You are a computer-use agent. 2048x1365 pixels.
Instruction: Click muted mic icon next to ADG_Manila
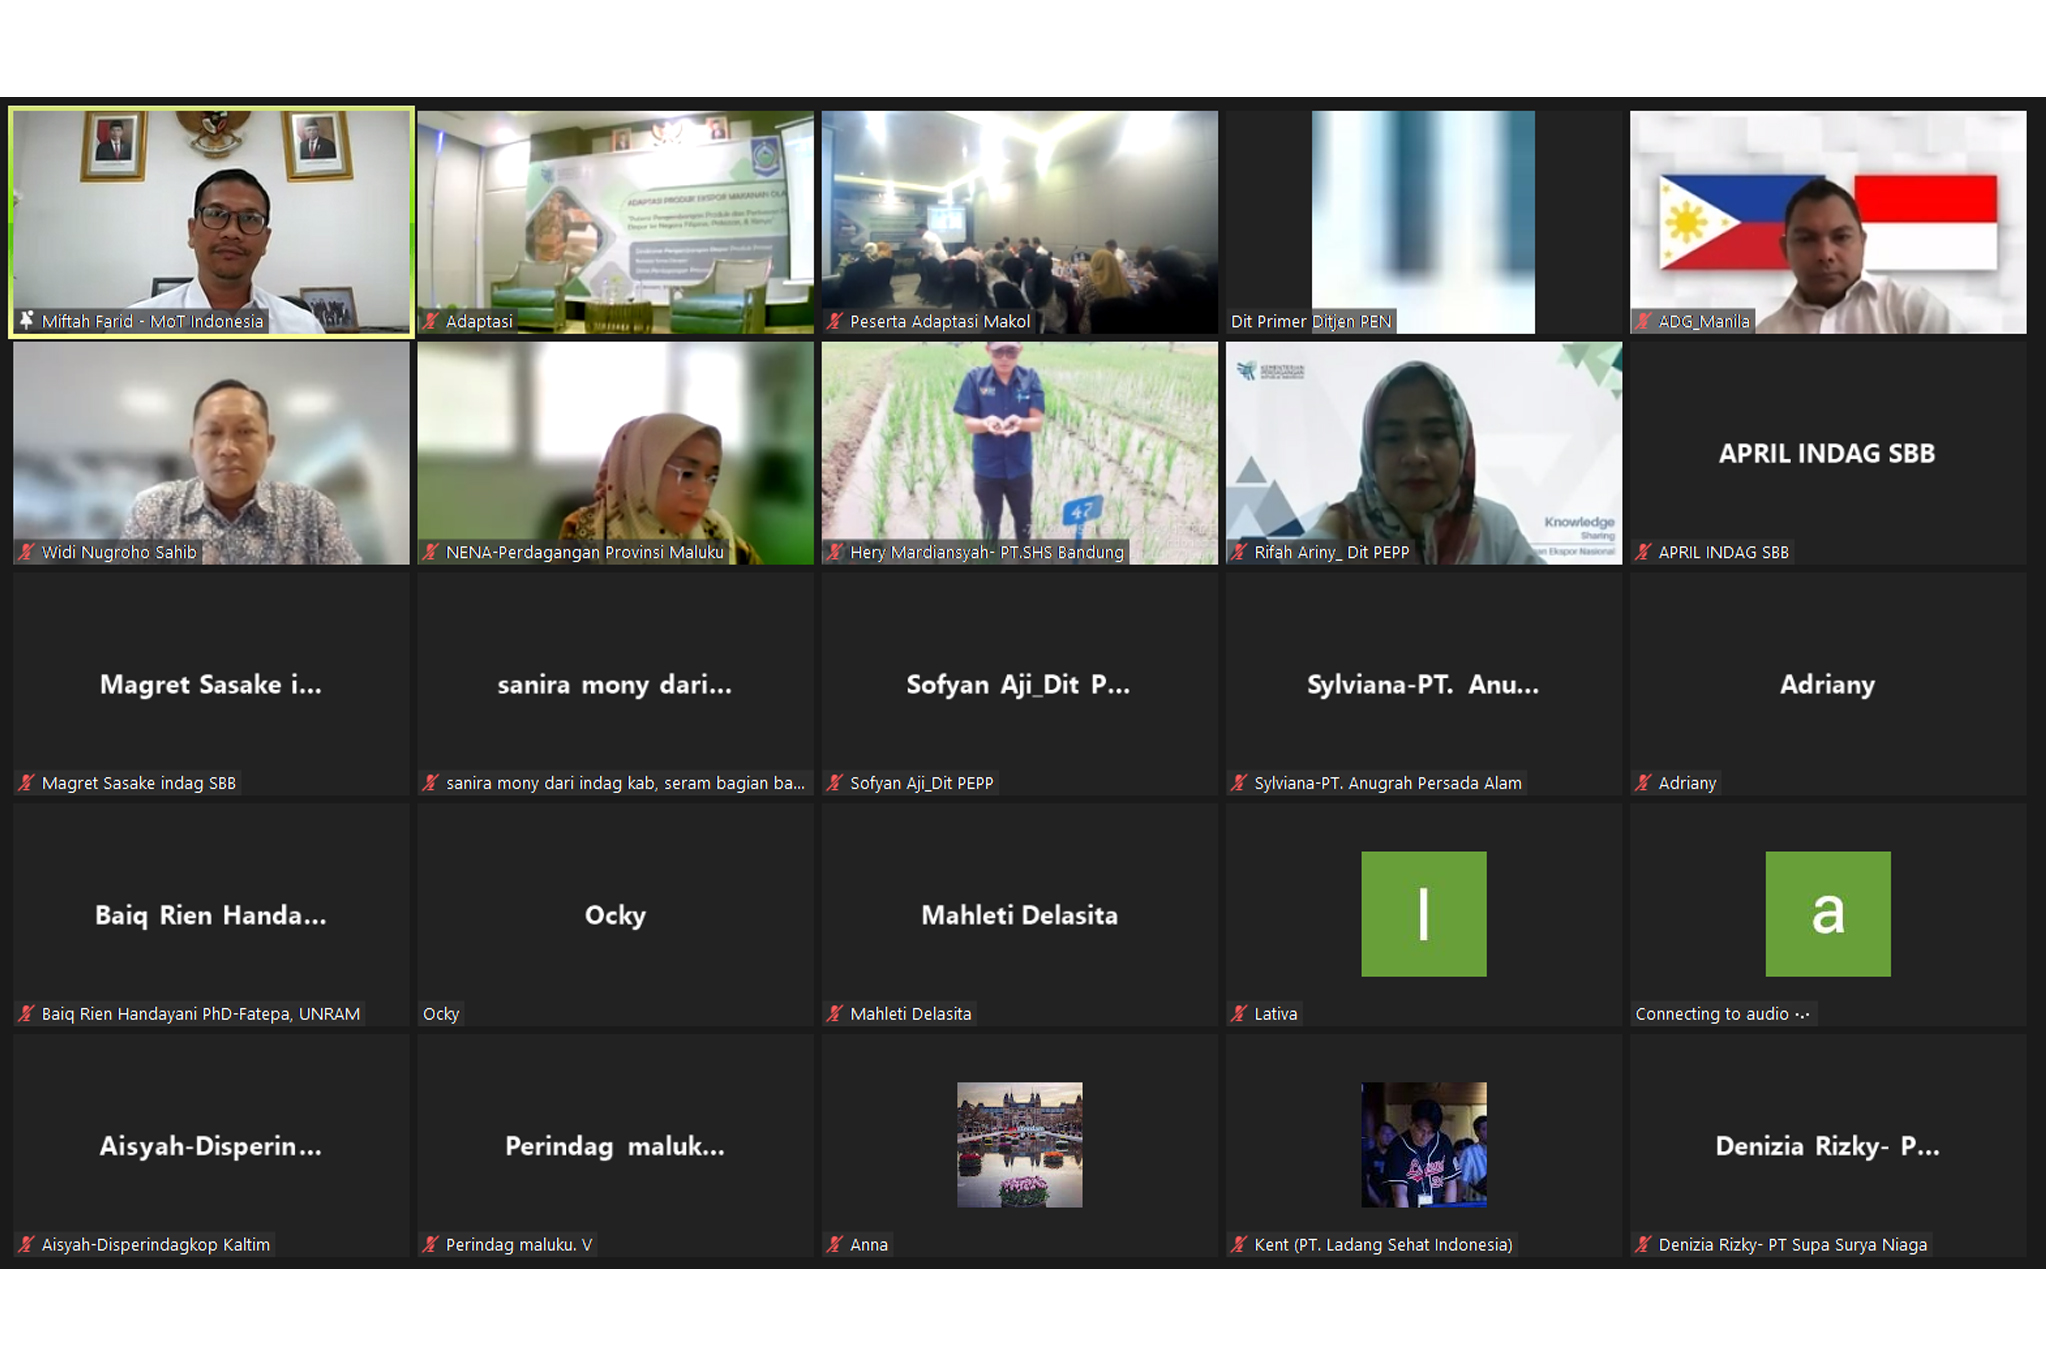1643,321
